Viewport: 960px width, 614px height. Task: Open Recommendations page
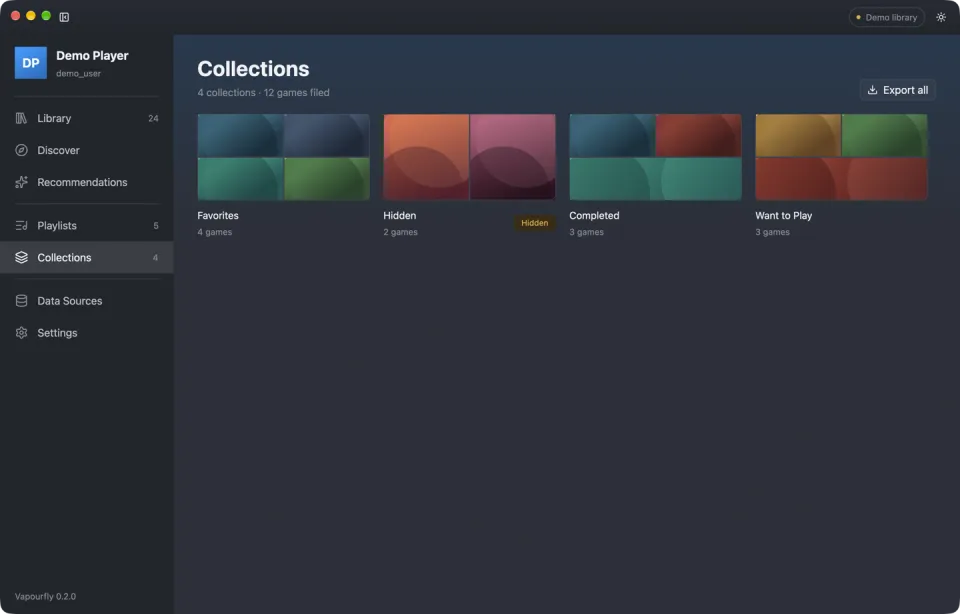[86, 182]
